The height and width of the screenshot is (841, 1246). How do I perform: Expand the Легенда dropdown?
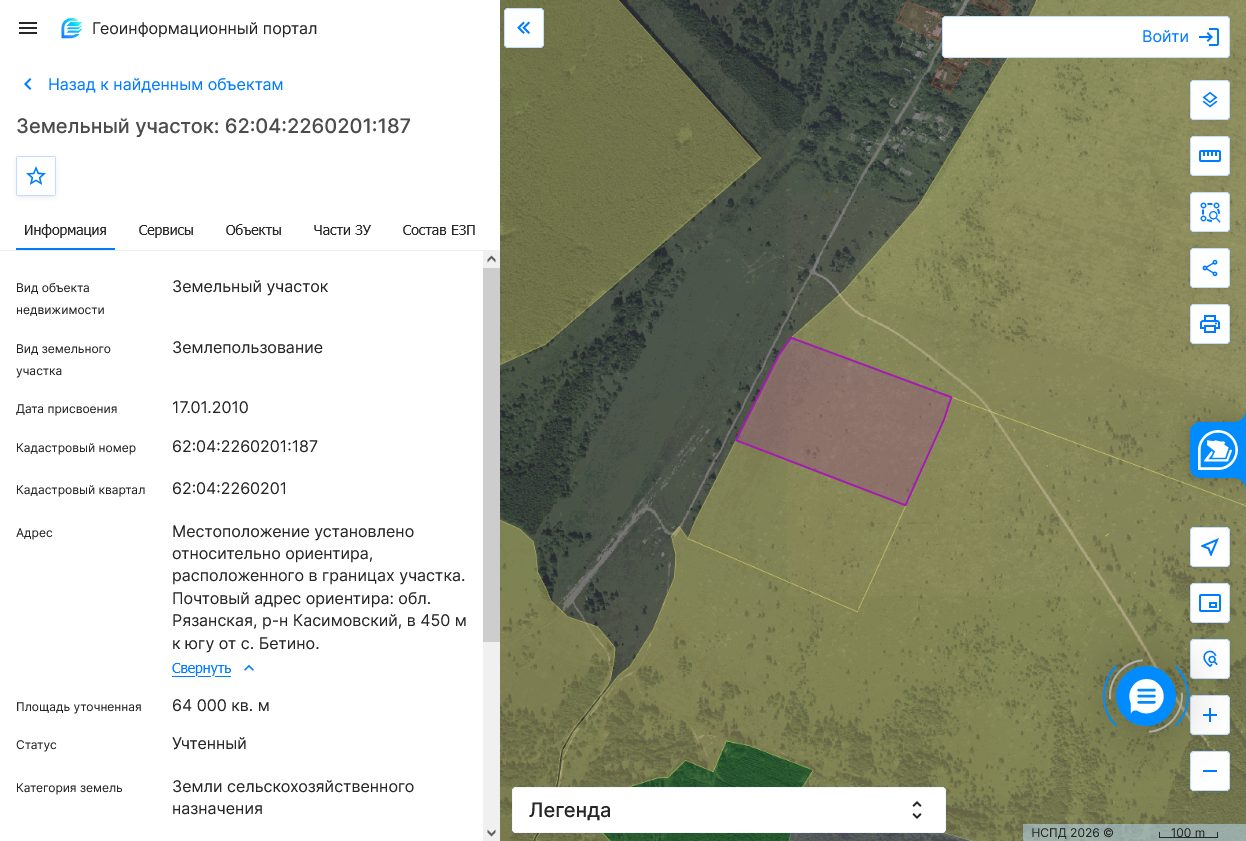coord(729,810)
